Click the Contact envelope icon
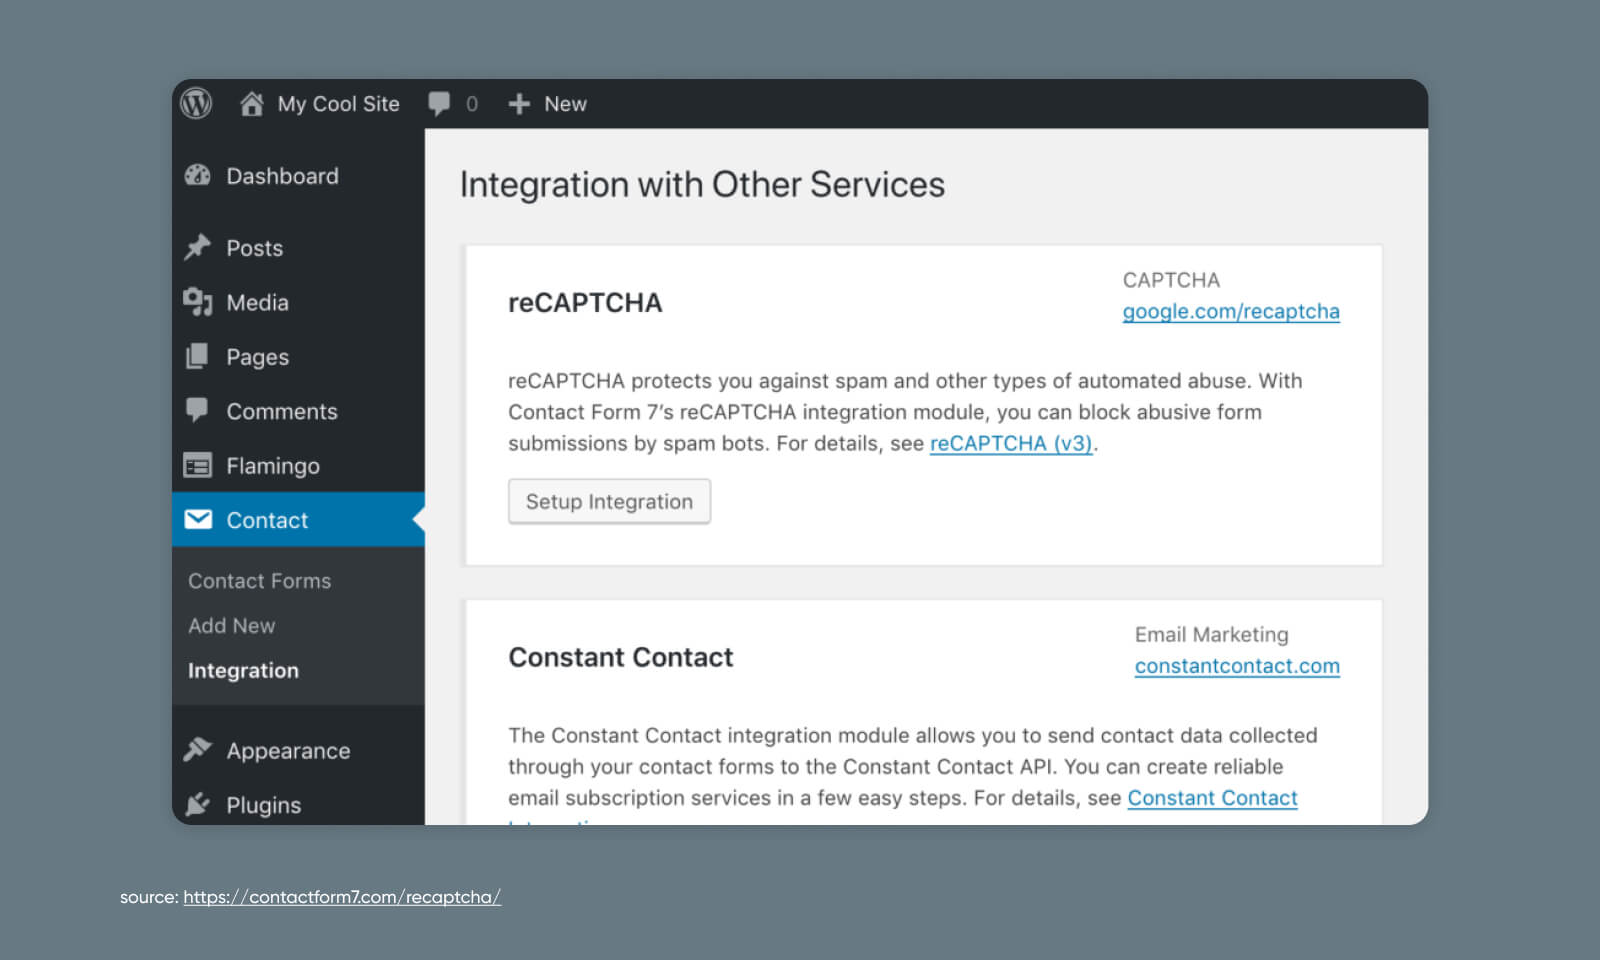Viewport: 1600px width, 960px height. tap(198, 519)
